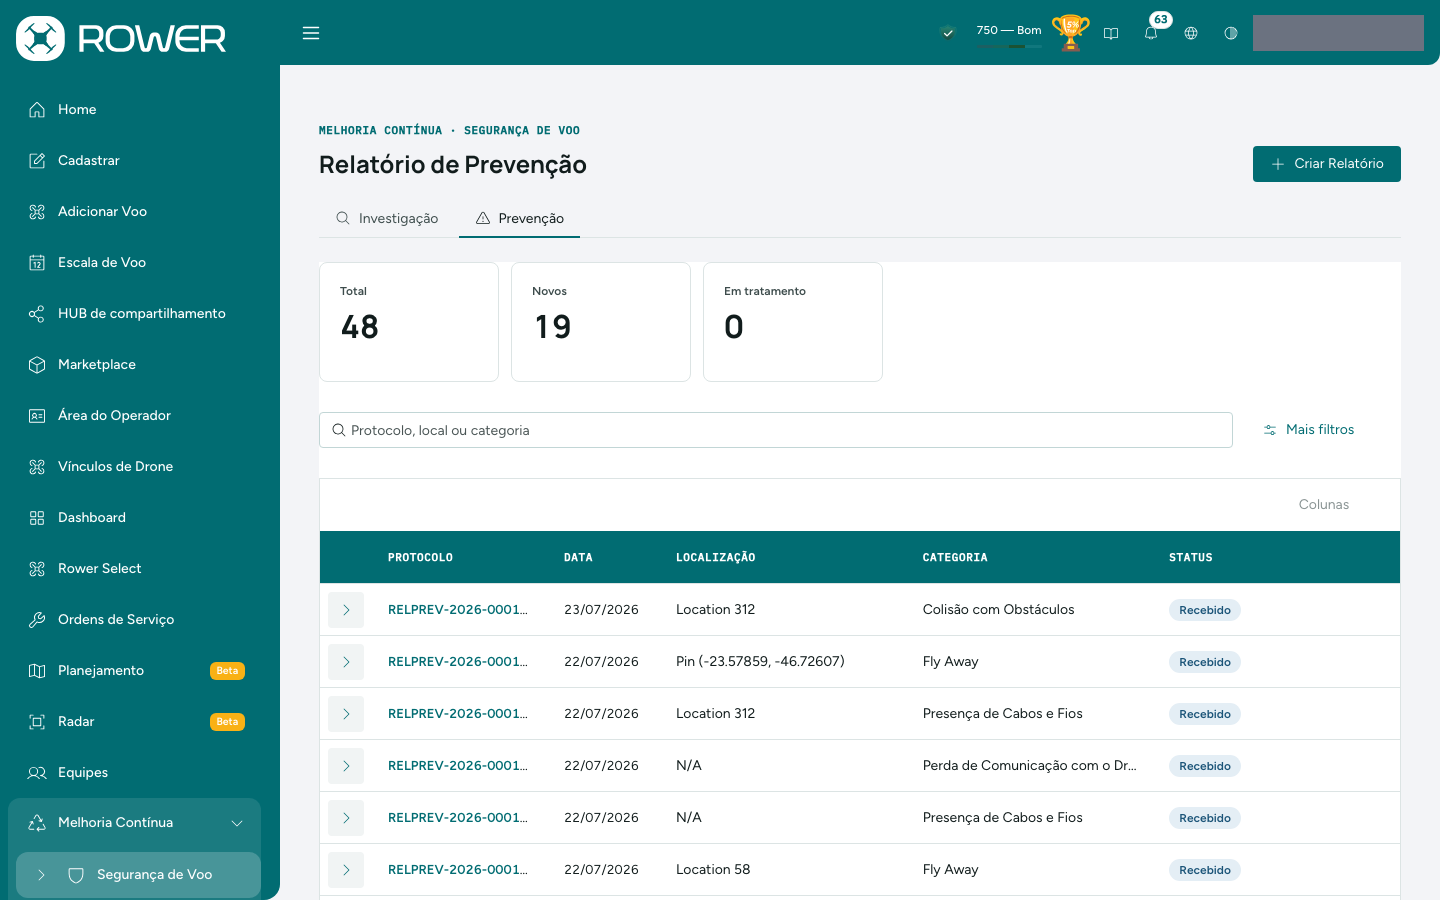Expand the Segurança de Voo submenu arrow

pyautogui.click(x=41, y=875)
